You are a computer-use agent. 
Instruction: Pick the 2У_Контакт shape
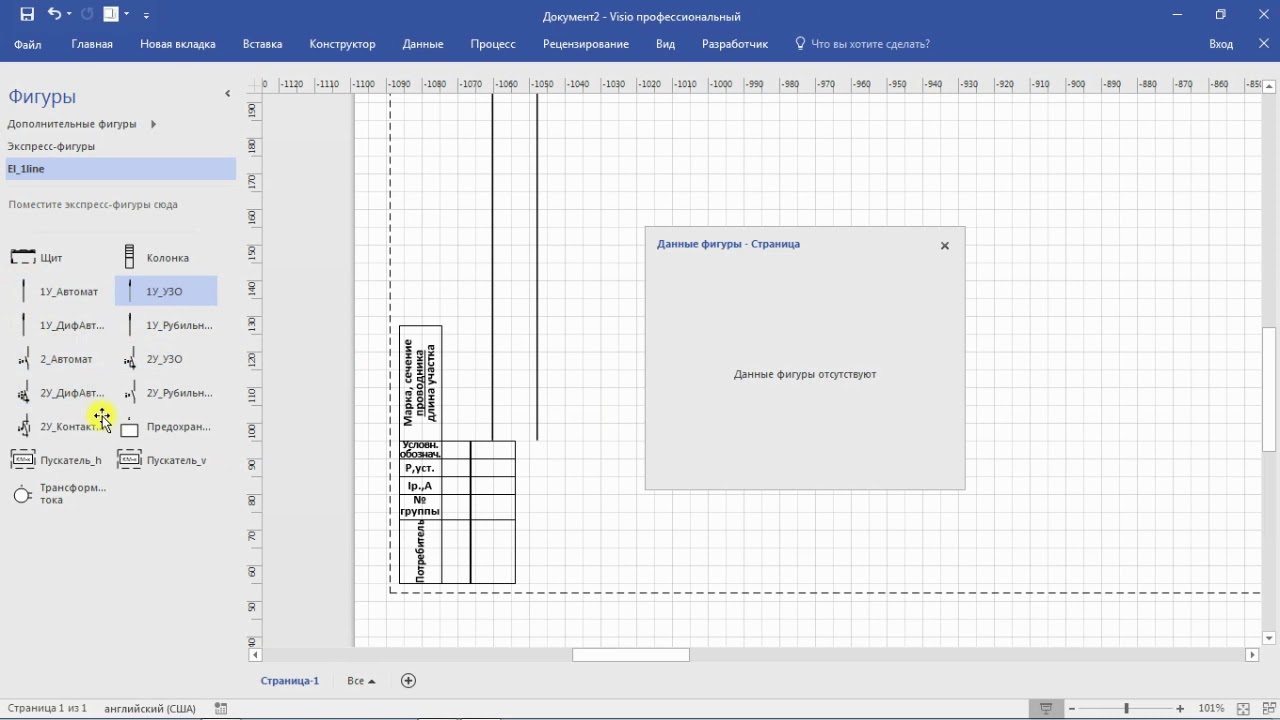59,427
